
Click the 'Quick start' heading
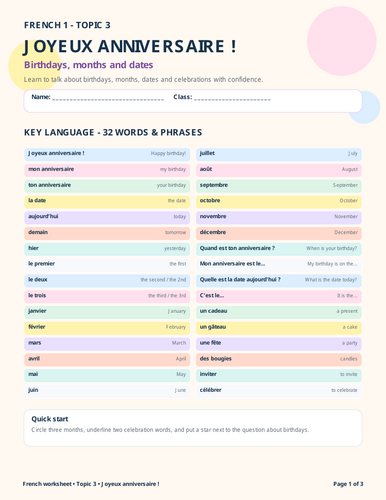(50, 419)
